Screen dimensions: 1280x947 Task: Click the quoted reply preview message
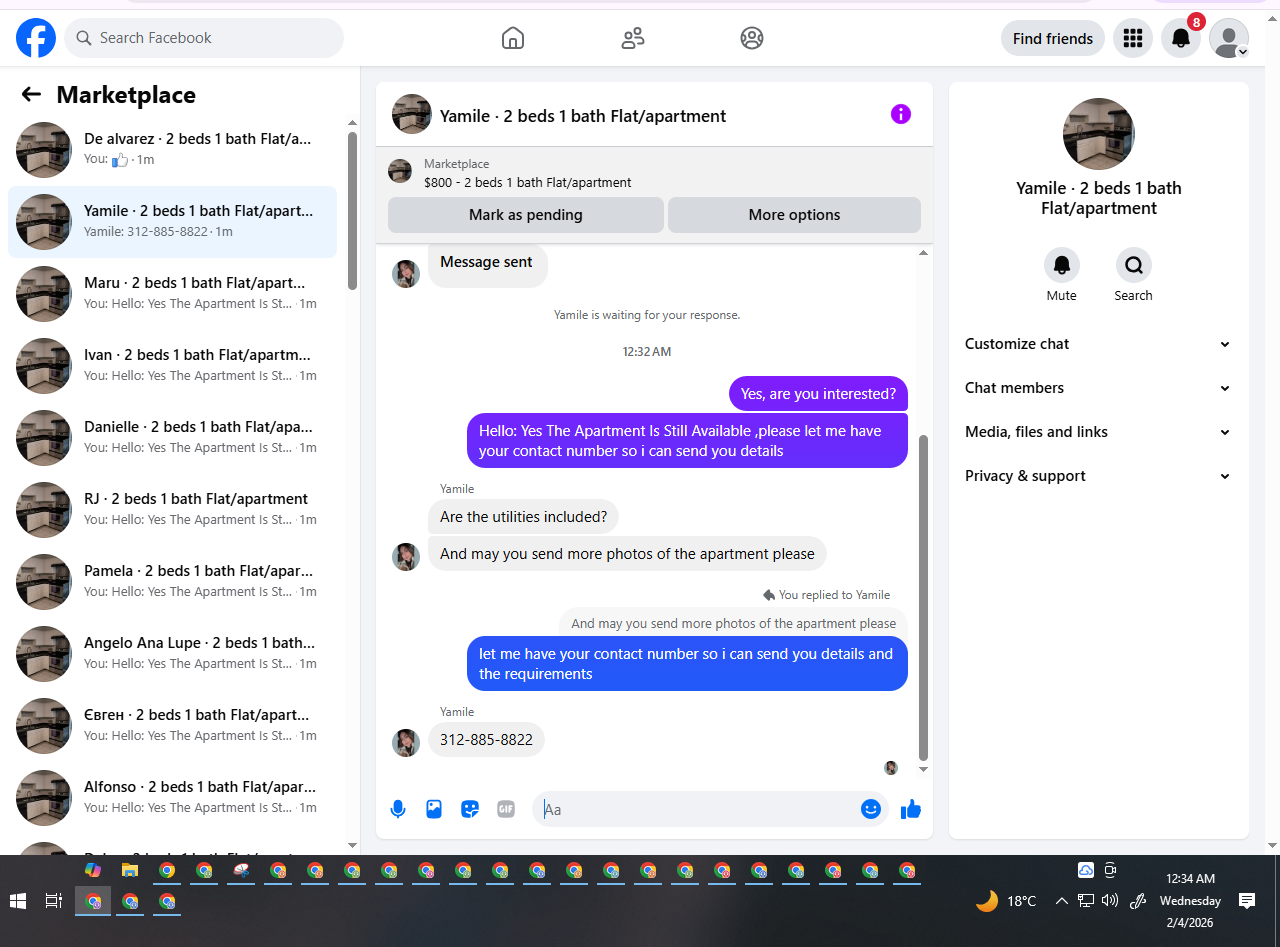[734, 623]
